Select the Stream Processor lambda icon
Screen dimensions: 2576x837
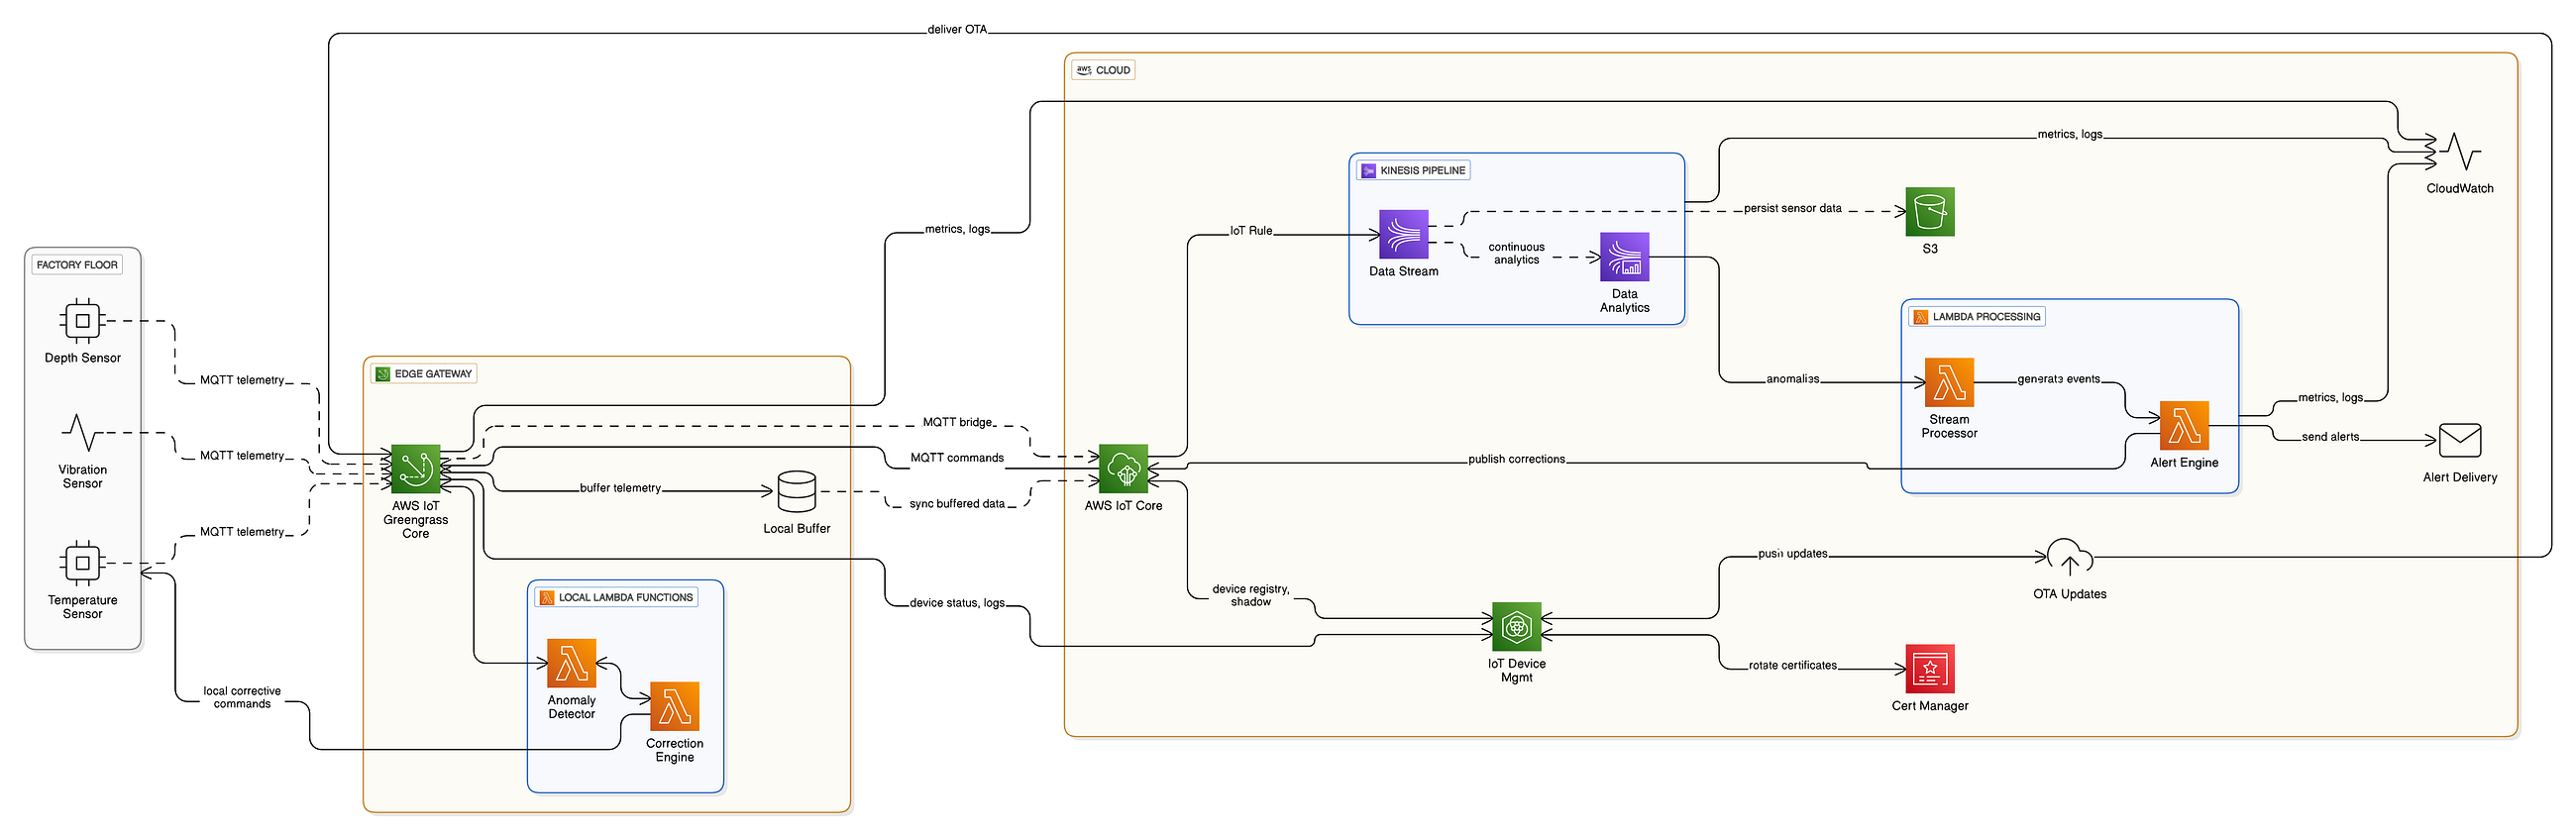1949,383
